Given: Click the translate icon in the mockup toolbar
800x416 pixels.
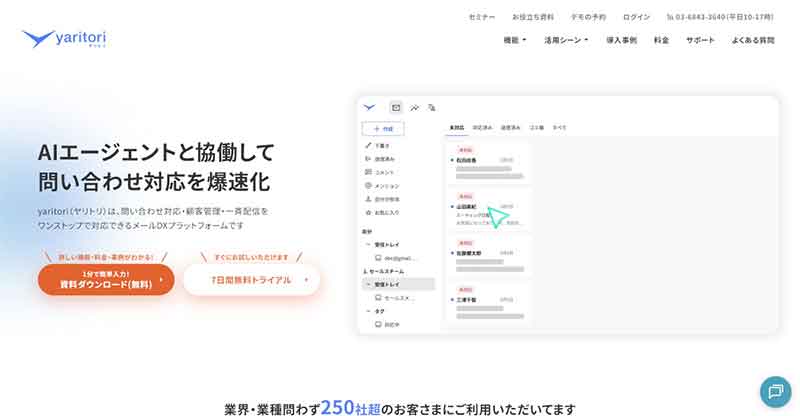Looking at the screenshot, I should pyautogui.click(x=432, y=108).
